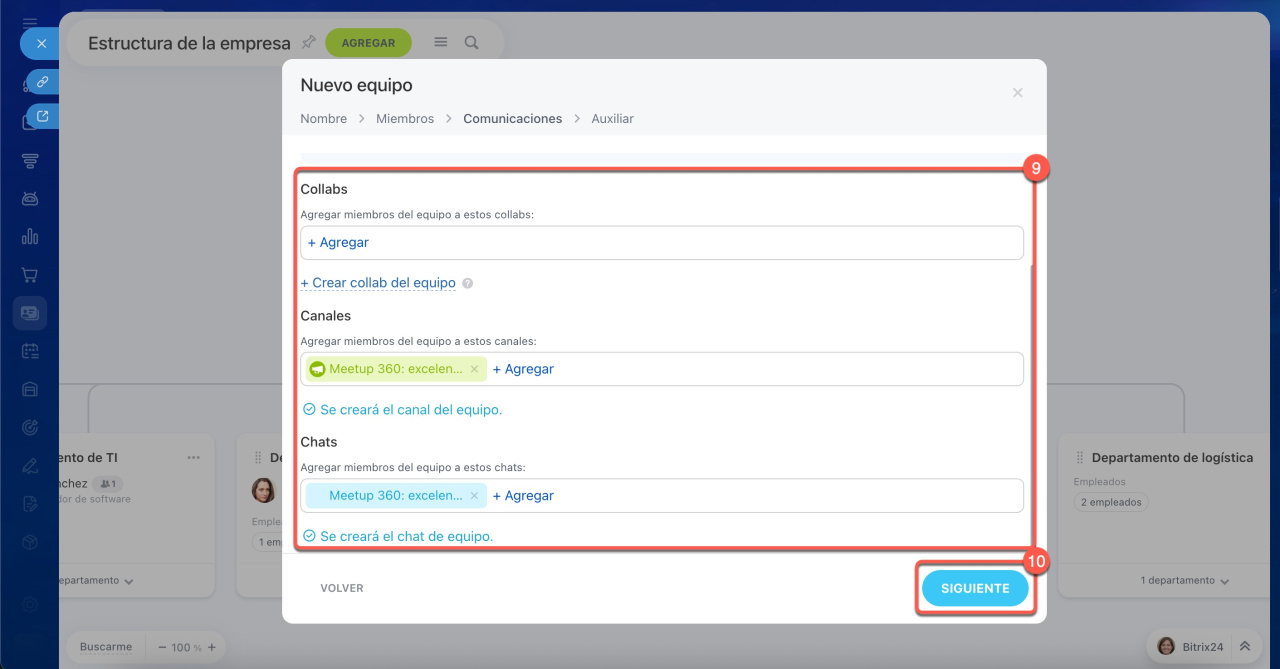Click the help icon beside Crear collab
1280x669 pixels.
(x=467, y=283)
